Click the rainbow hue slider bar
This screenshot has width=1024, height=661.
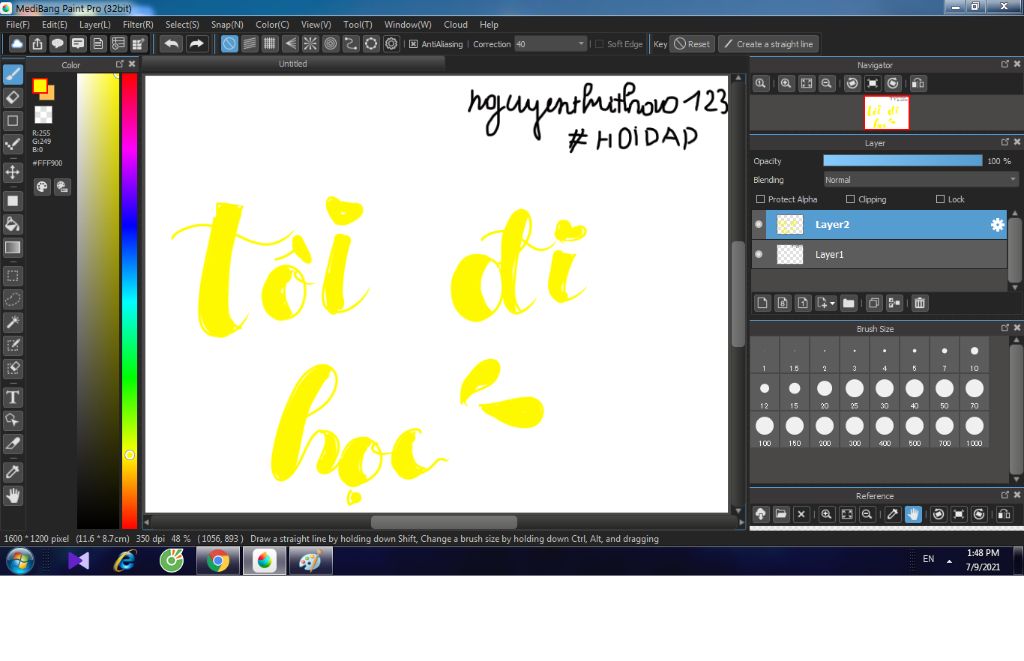click(129, 300)
